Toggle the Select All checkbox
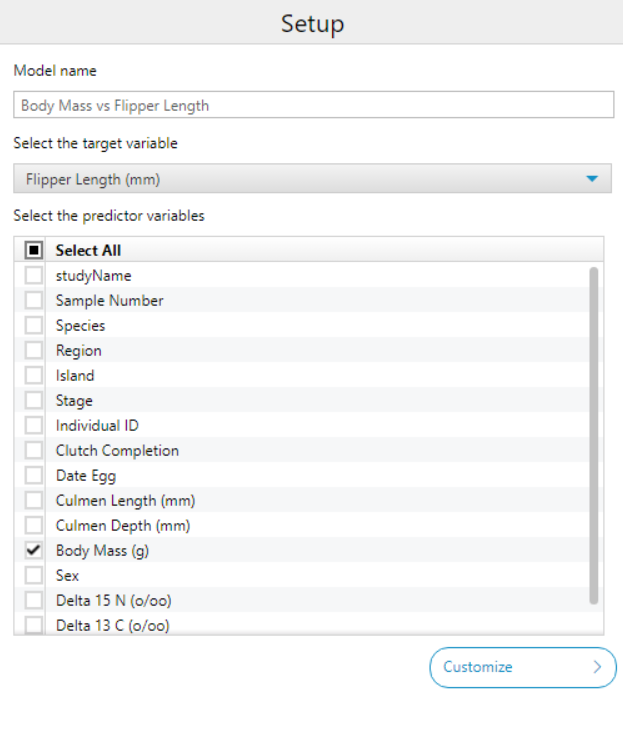The width and height of the screenshot is (623, 737). point(34,251)
